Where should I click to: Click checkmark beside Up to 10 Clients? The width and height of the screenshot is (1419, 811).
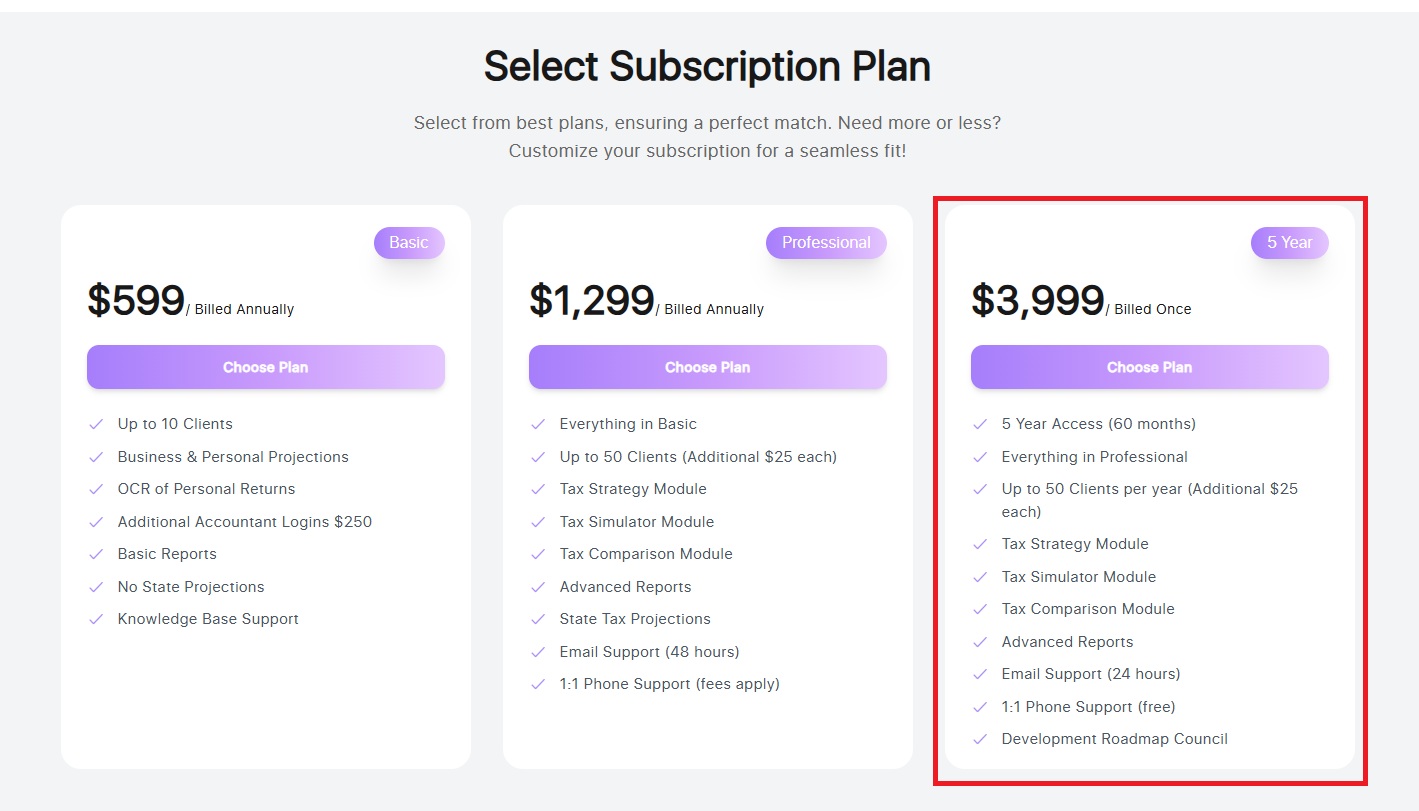pos(96,424)
